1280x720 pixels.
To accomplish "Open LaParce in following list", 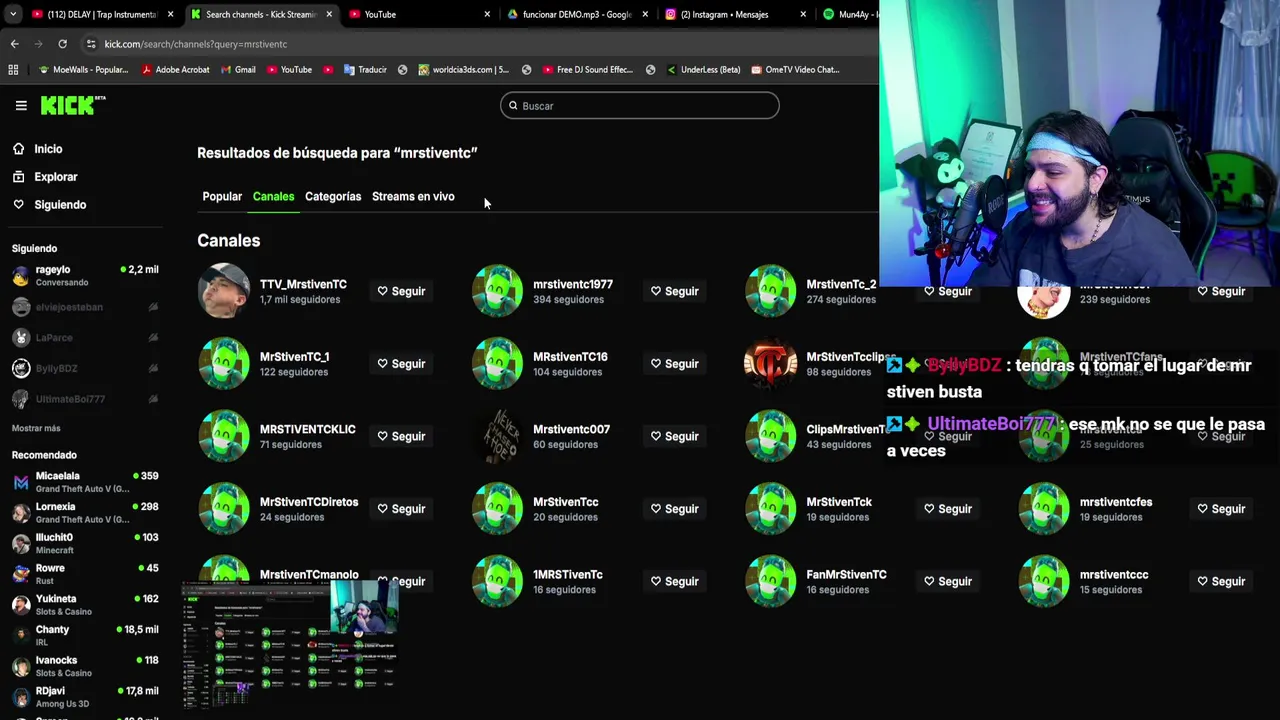I will point(85,338).
